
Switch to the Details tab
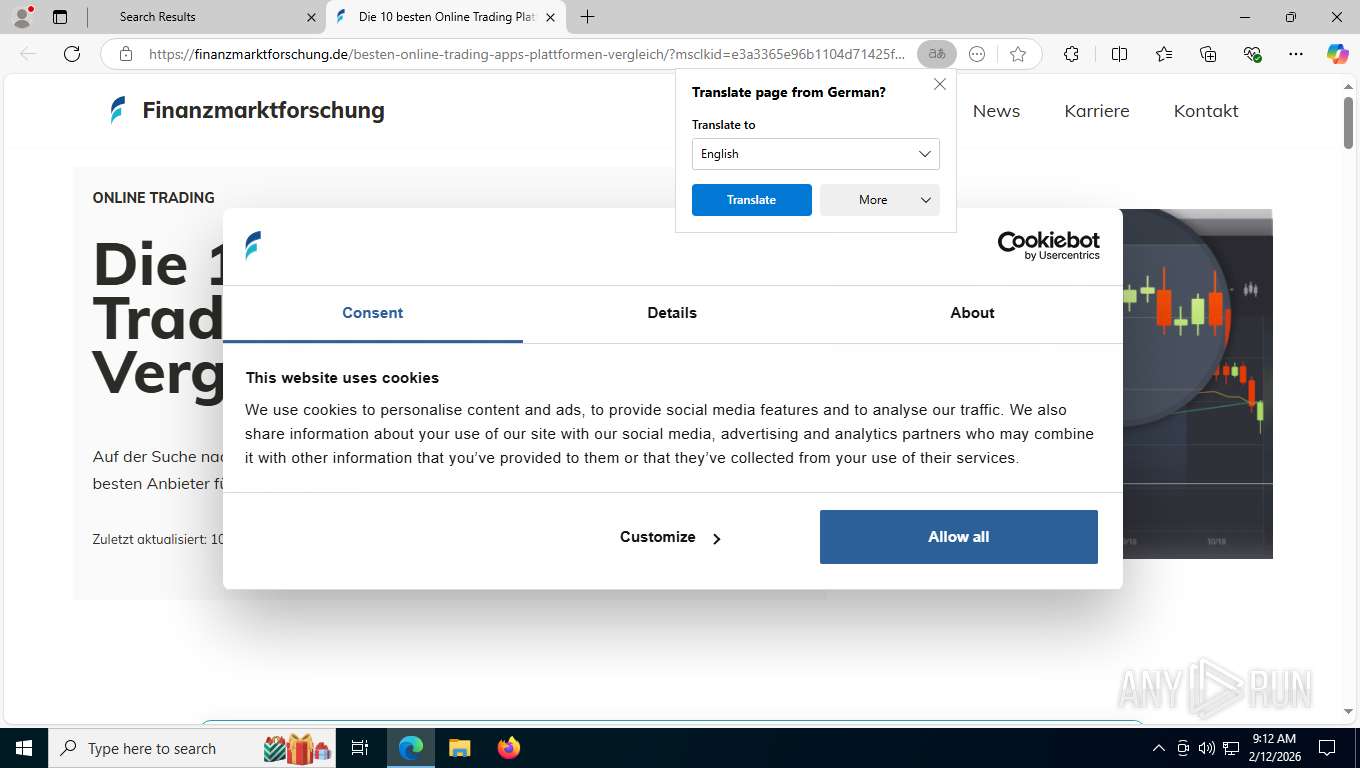pyautogui.click(x=672, y=313)
